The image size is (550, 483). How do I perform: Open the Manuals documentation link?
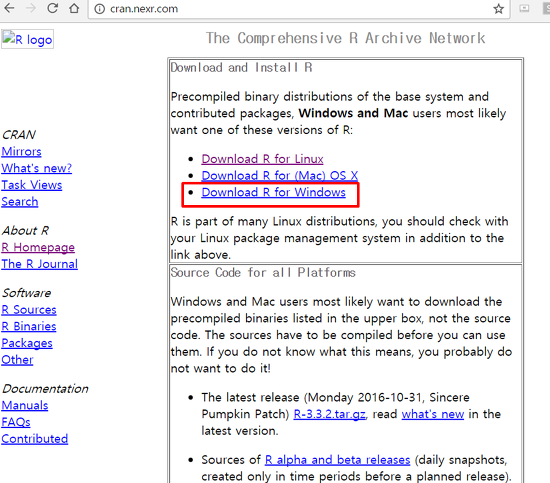pos(25,405)
